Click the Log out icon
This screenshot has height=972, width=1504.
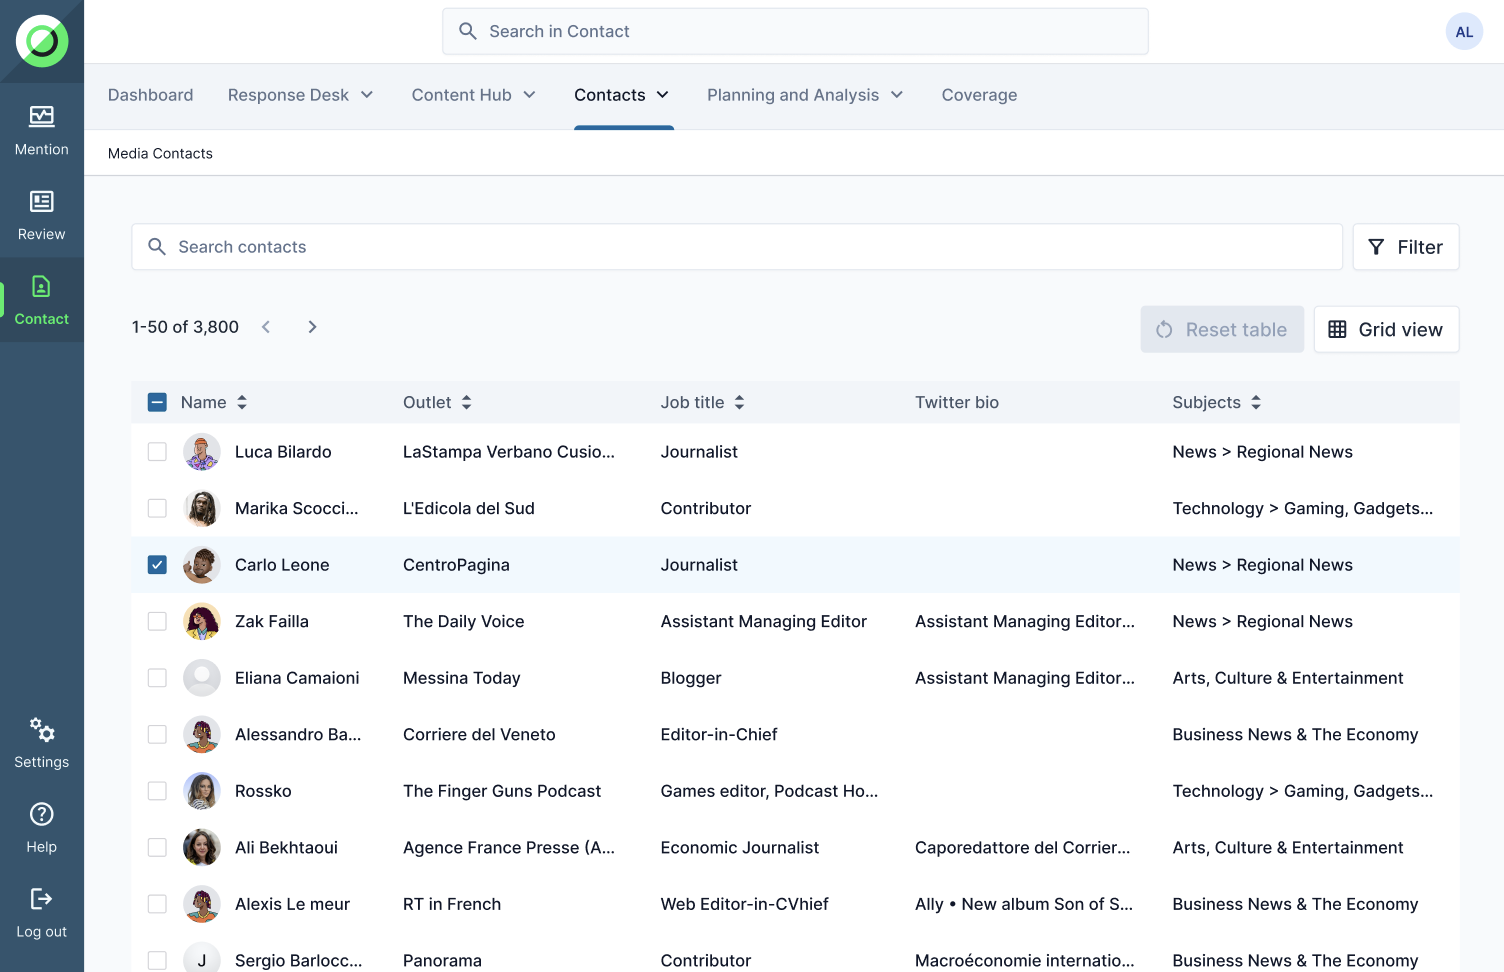click(42, 899)
